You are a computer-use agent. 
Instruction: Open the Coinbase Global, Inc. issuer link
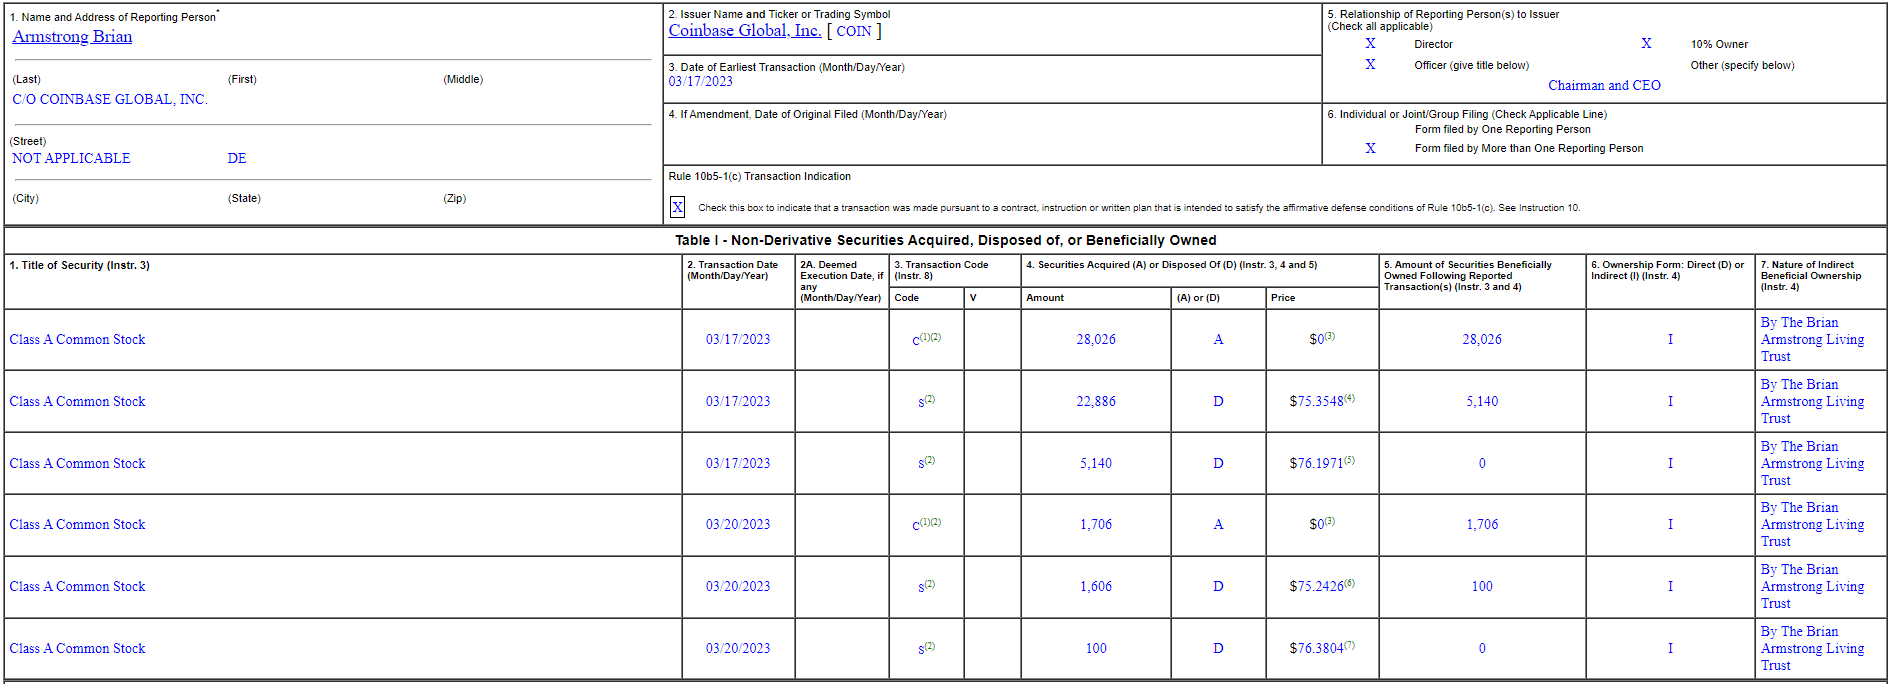click(745, 31)
